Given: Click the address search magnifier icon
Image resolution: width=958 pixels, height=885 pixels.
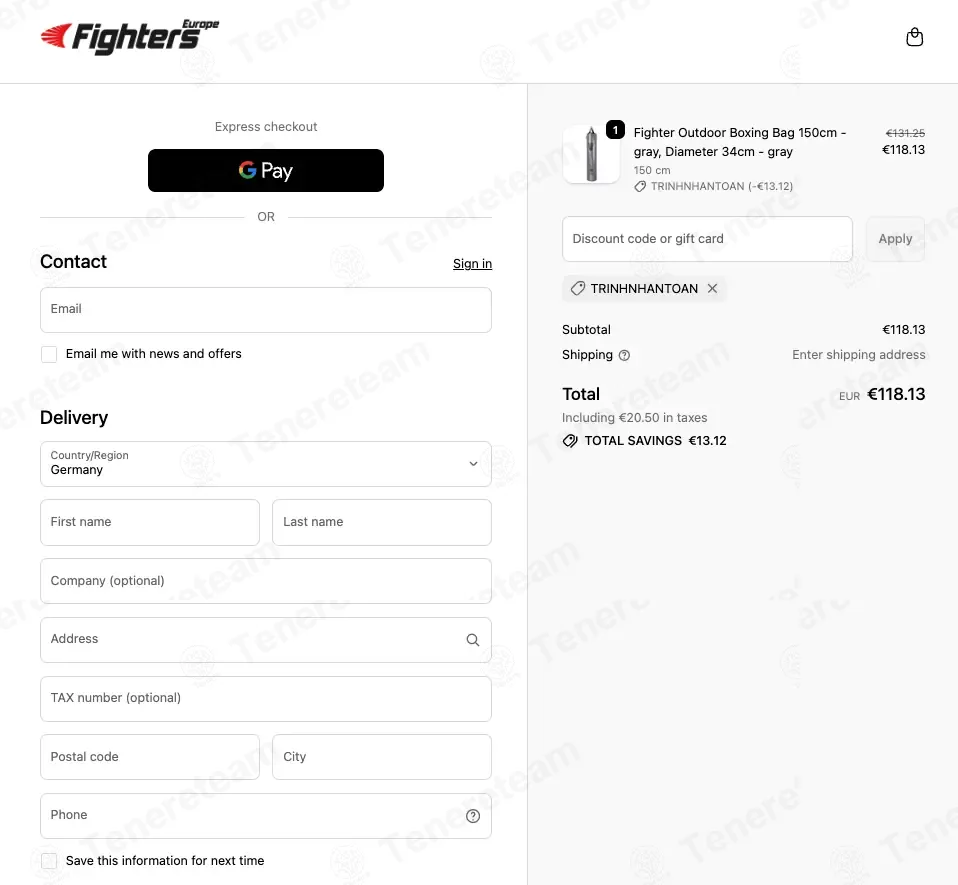Looking at the screenshot, I should click(473, 639).
